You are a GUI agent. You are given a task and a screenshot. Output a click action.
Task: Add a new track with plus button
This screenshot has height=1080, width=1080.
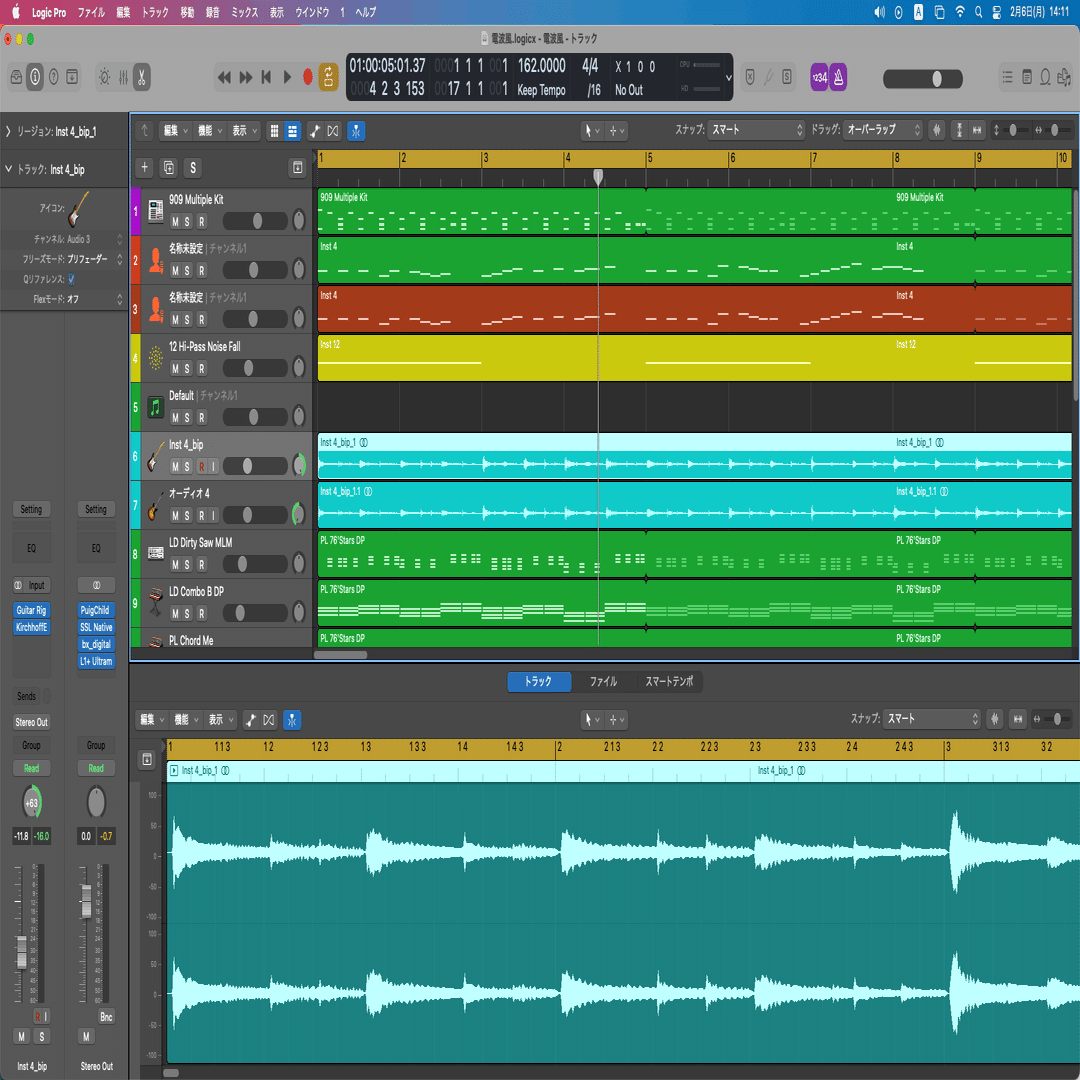[x=145, y=167]
